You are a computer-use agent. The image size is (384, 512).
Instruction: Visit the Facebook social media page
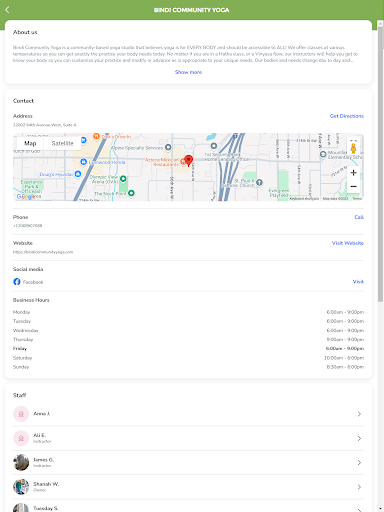pos(358,282)
